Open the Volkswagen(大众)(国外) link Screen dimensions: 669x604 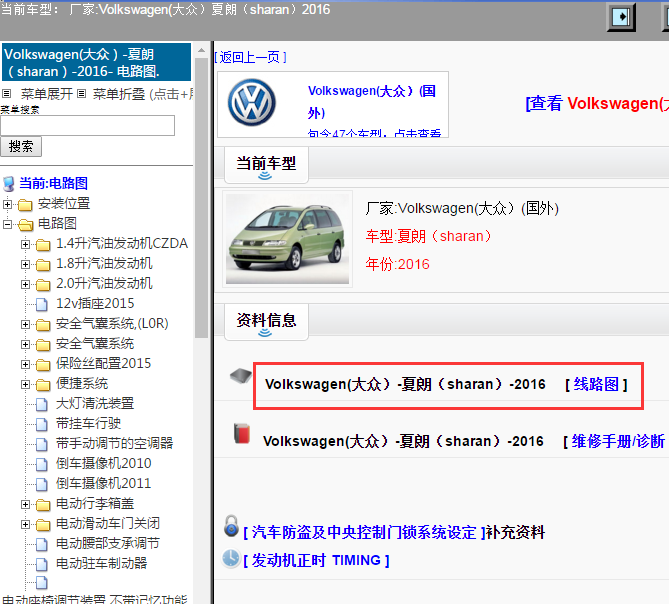(x=372, y=102)
